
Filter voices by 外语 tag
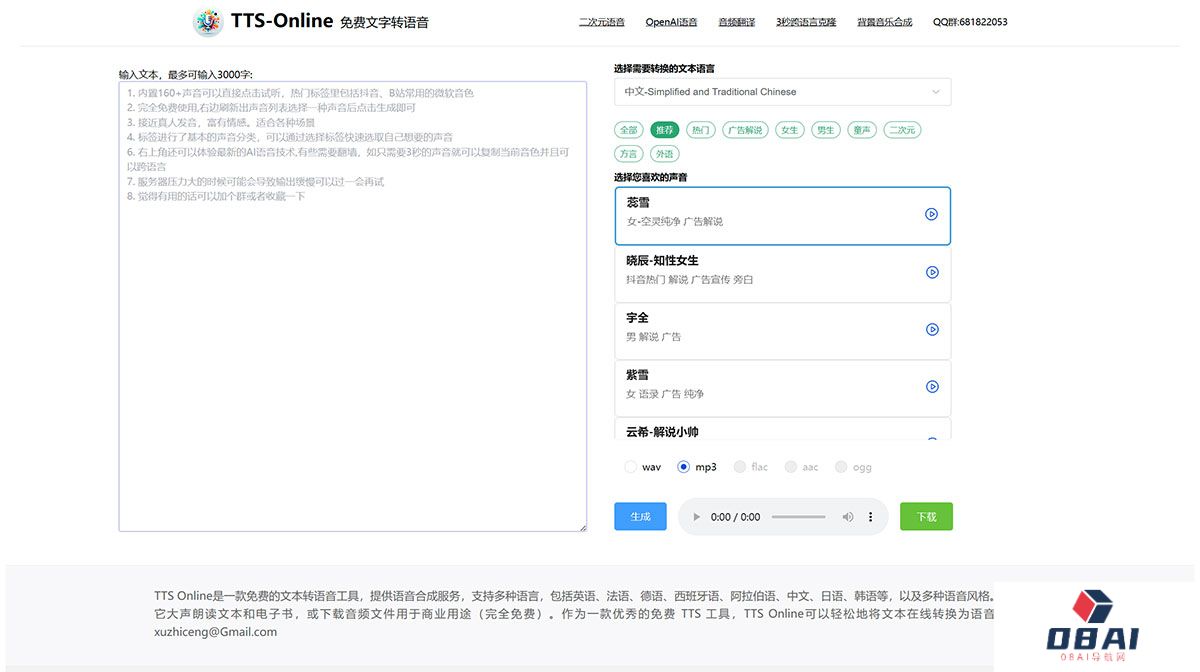tap(664, 154)
